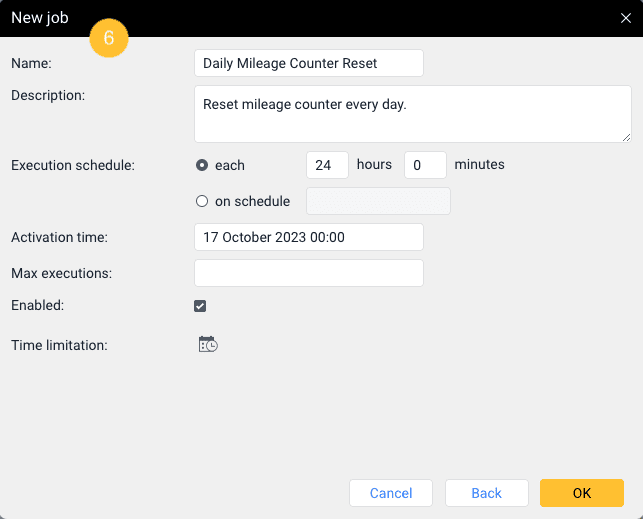Click the empty Max executions field

(x=308, y=273)
